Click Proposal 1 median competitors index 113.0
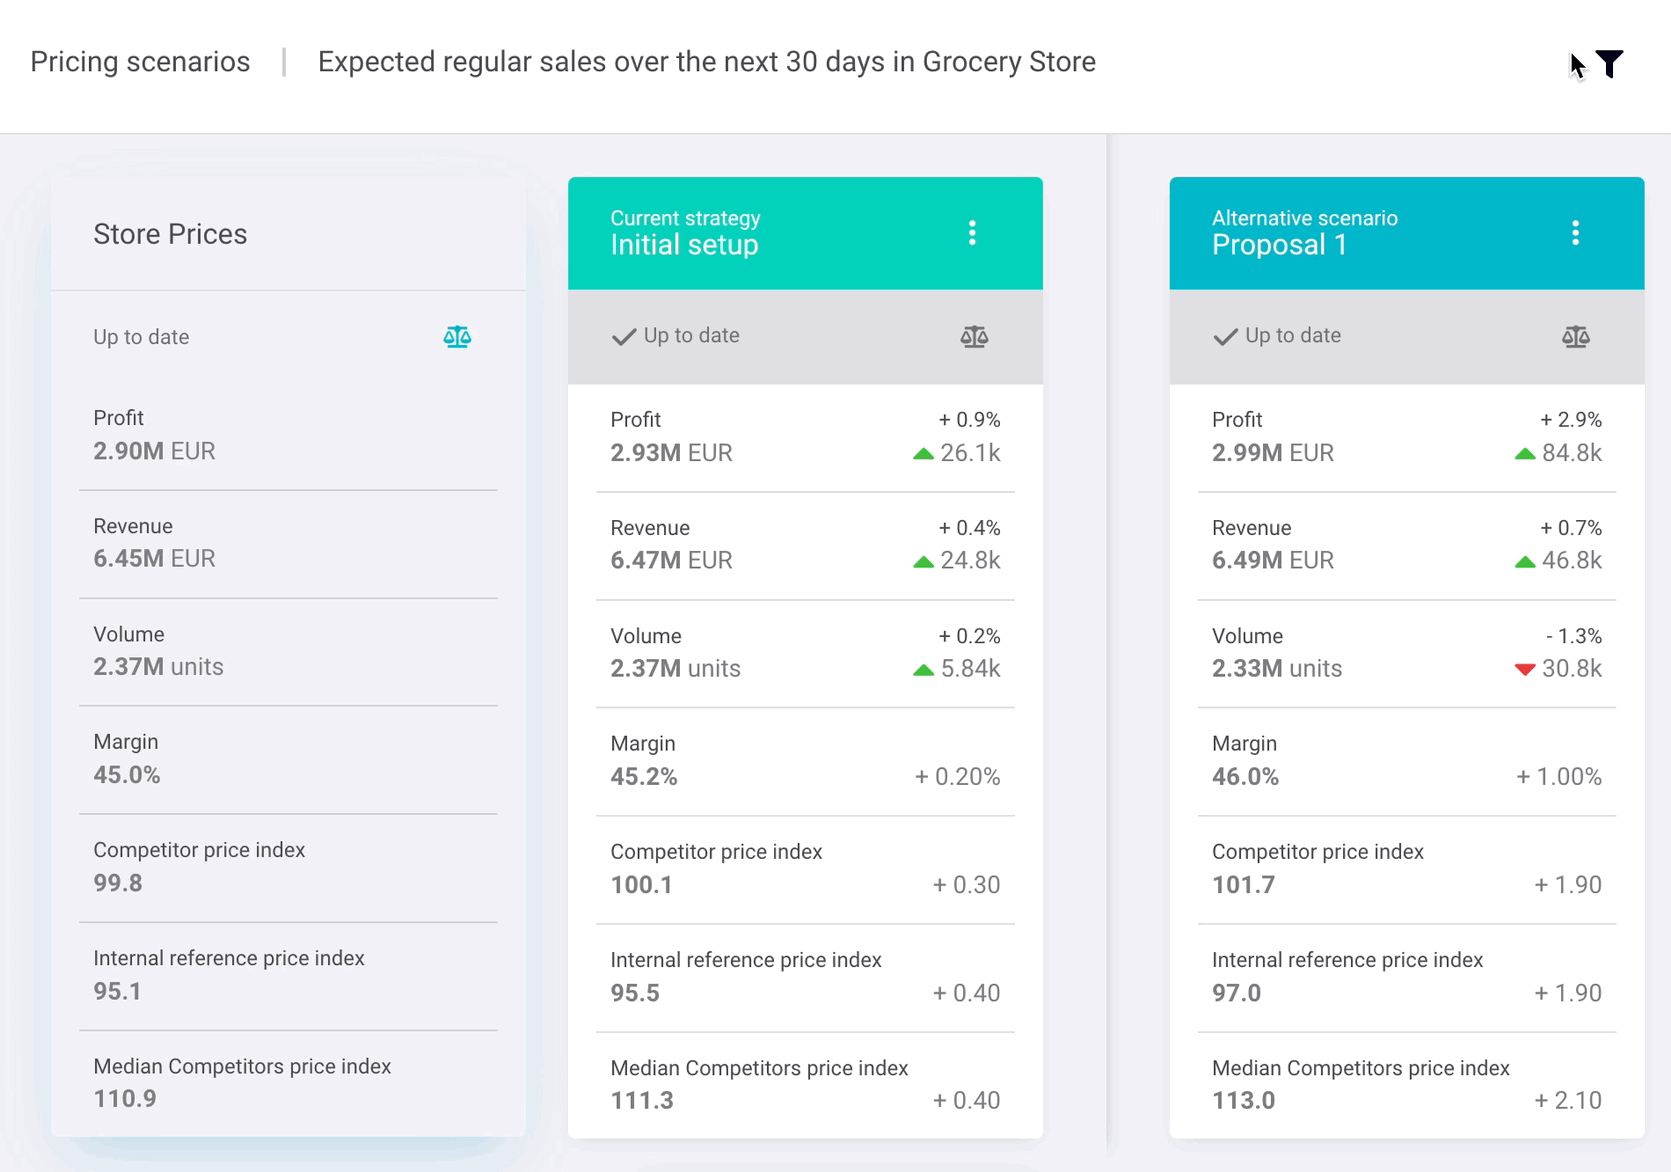Screen dimensions: 1671x1172 (1244, 1101)
